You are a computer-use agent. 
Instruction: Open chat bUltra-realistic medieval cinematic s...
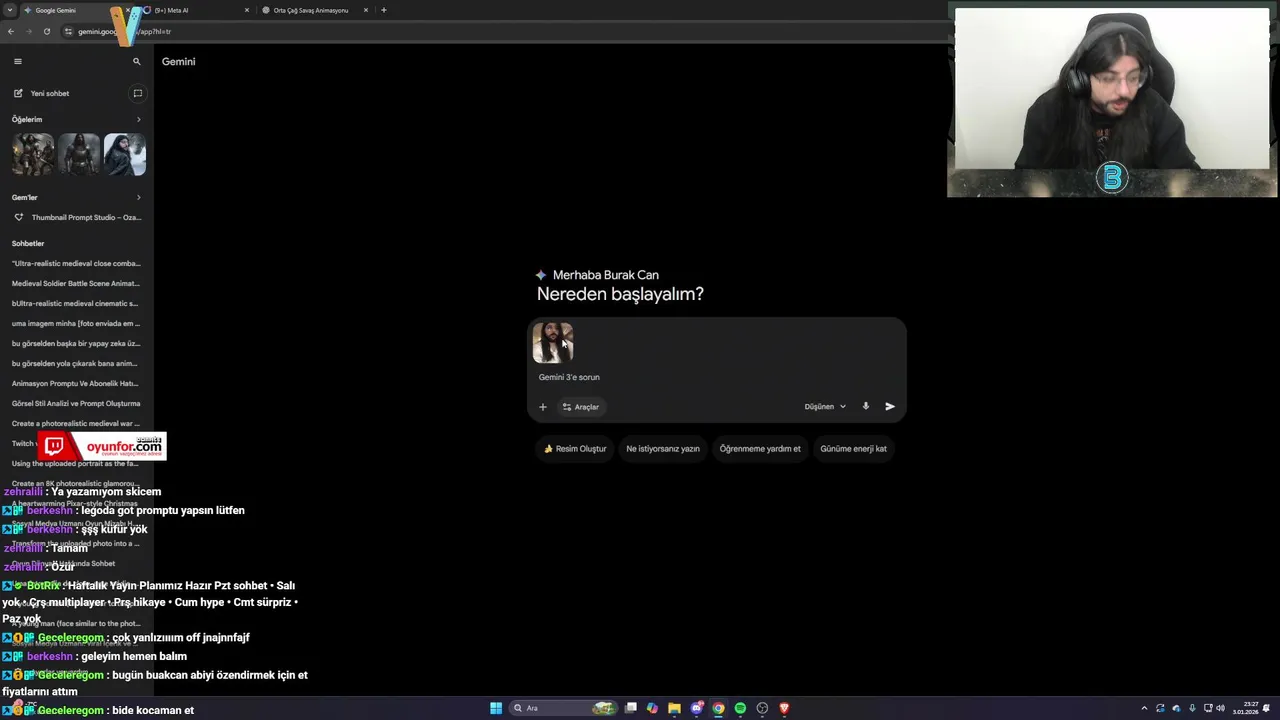point(76,303)
